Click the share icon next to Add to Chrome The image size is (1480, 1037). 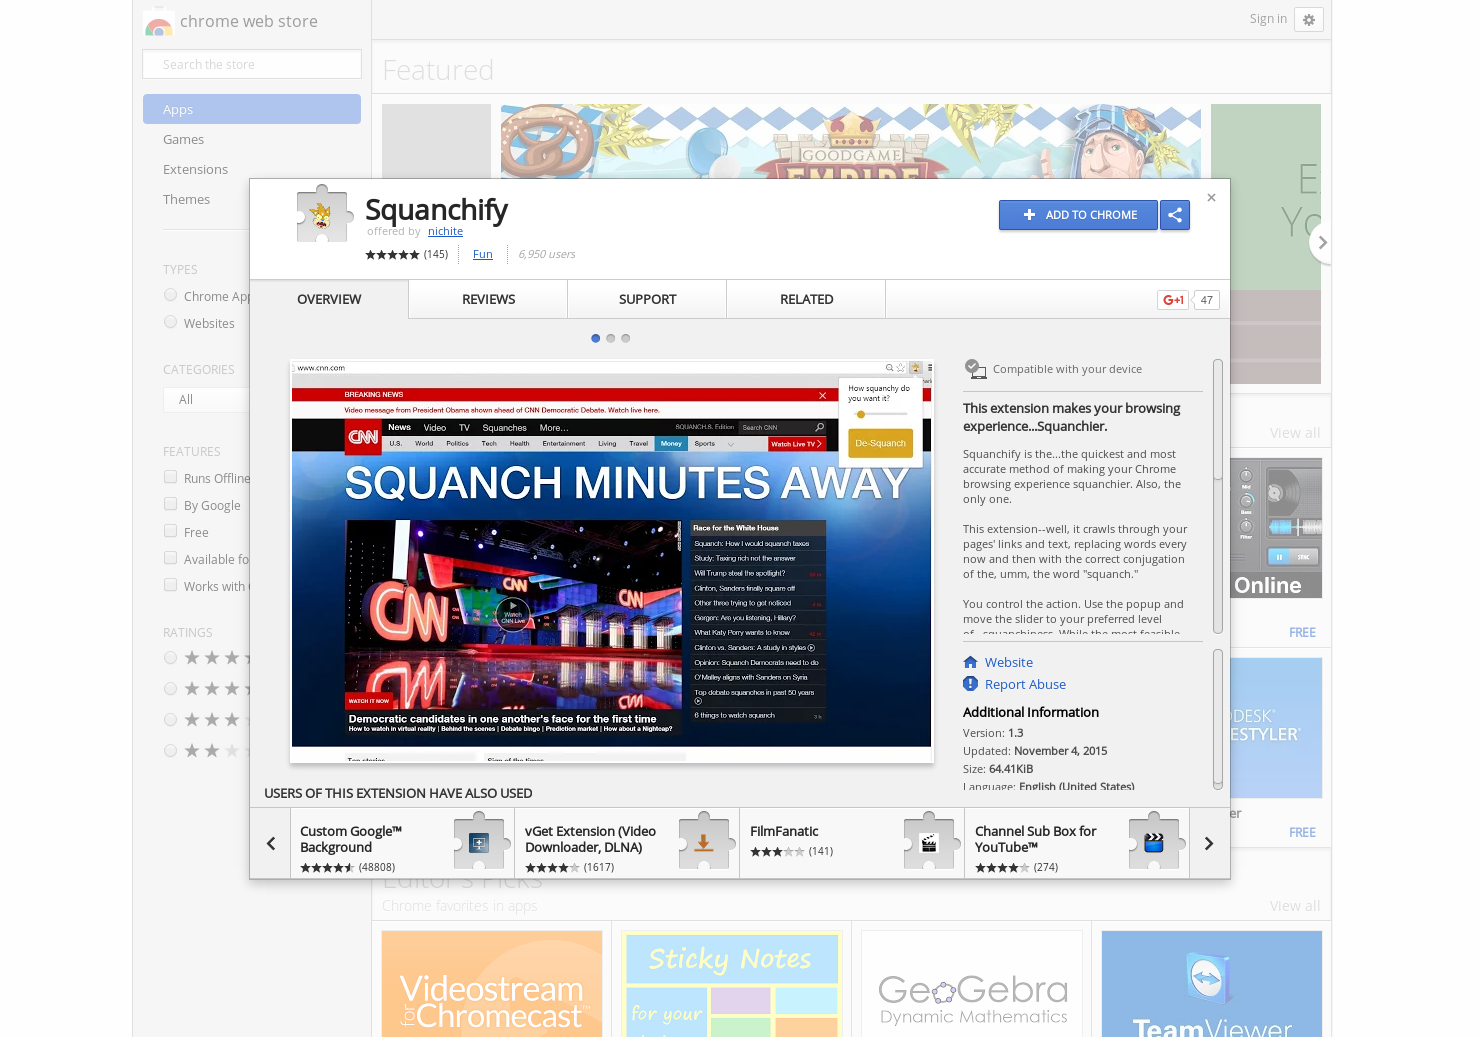pyautogui.click(x=1175, y=215)
